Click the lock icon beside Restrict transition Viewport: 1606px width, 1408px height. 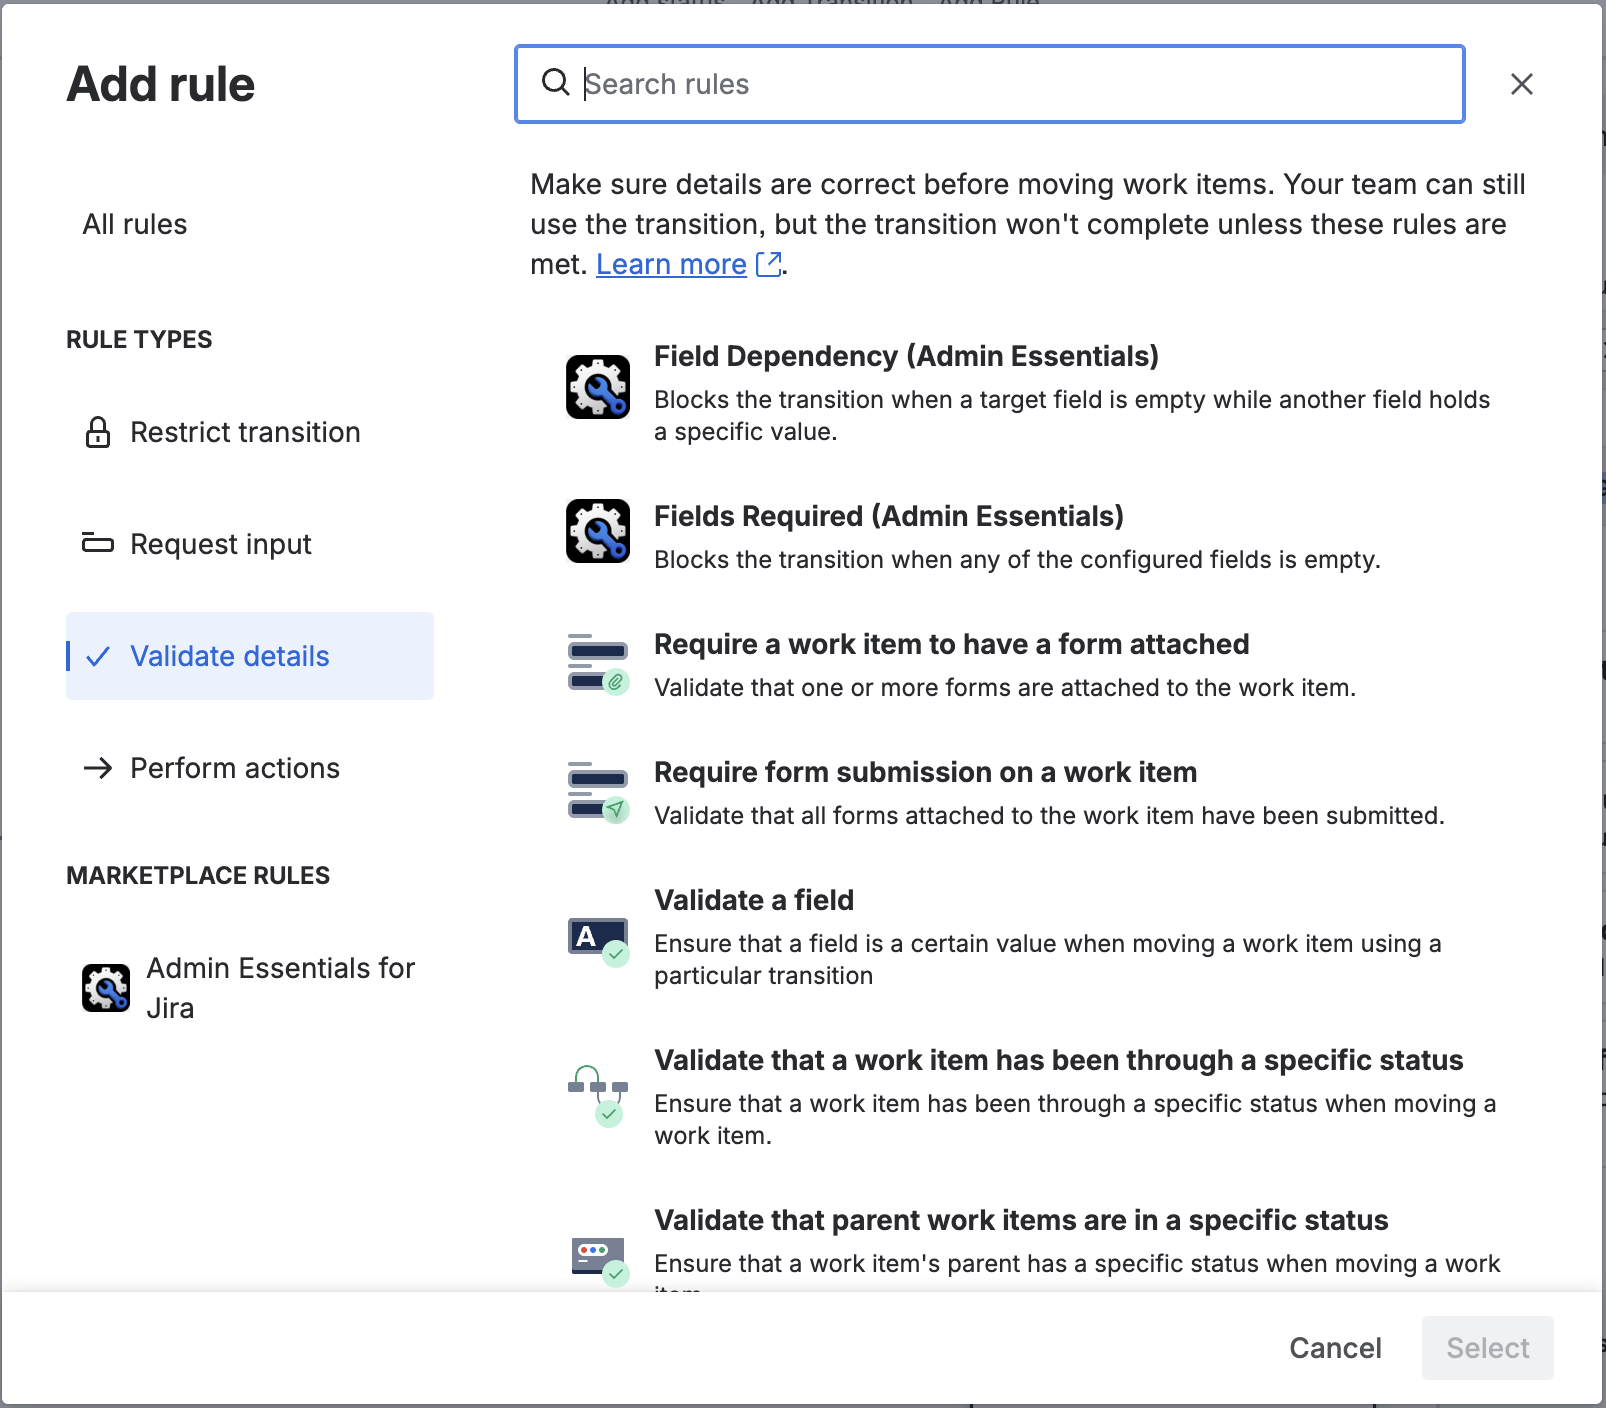(x=98, y=432)
